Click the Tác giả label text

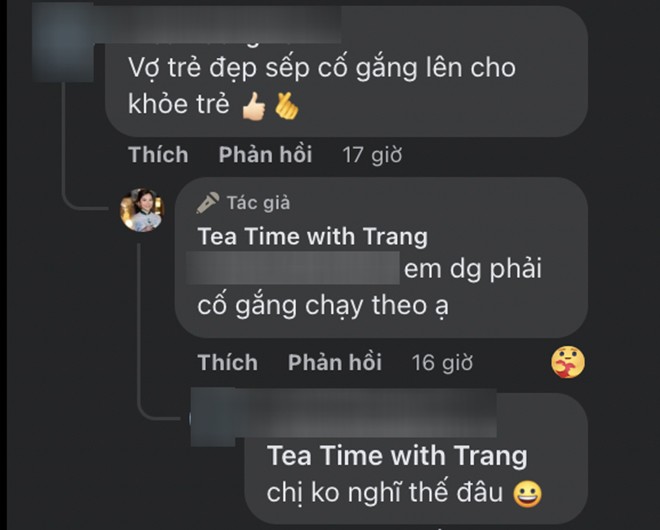[x=258, y=203]
